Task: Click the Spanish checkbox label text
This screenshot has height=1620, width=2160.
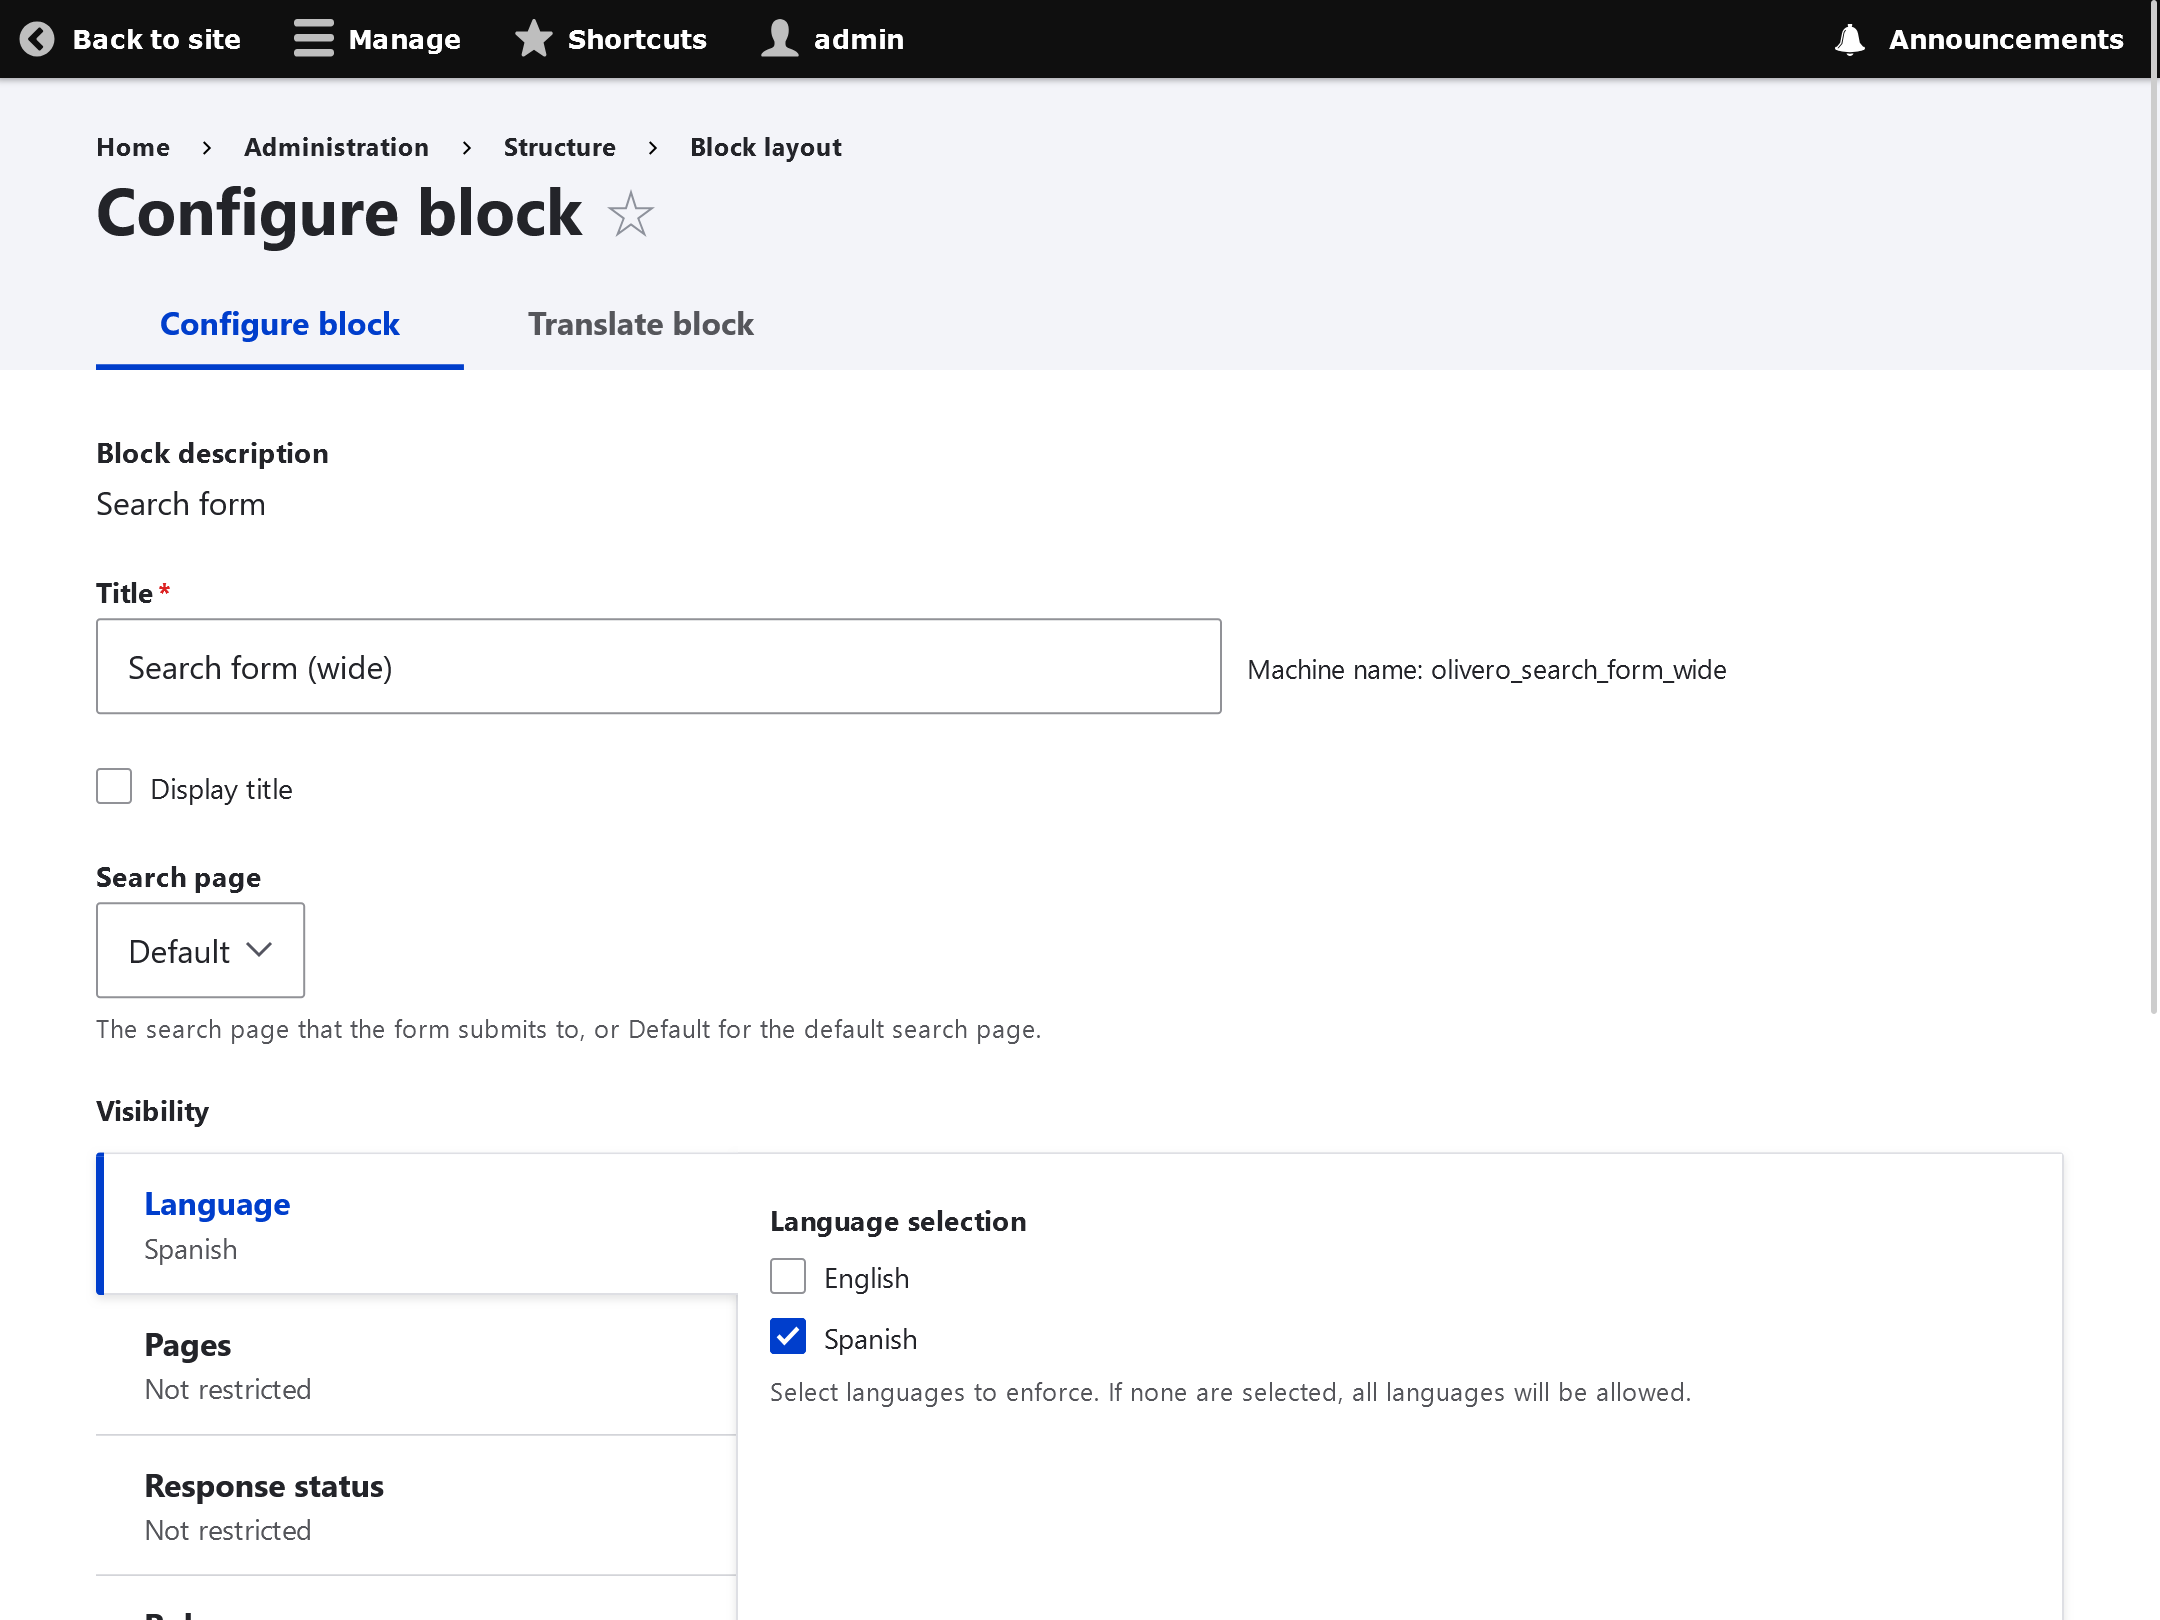Action: click(x=870, y=1339)
